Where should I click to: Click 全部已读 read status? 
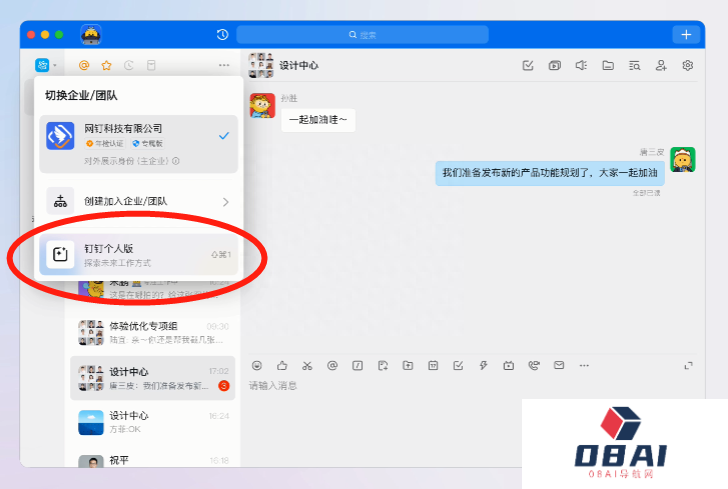point(646,193)
